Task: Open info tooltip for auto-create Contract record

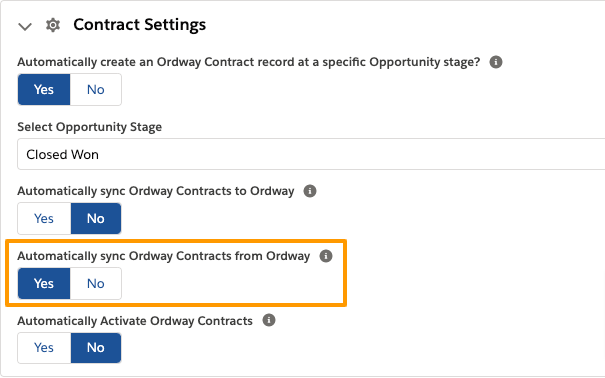Action: [496, 62]
